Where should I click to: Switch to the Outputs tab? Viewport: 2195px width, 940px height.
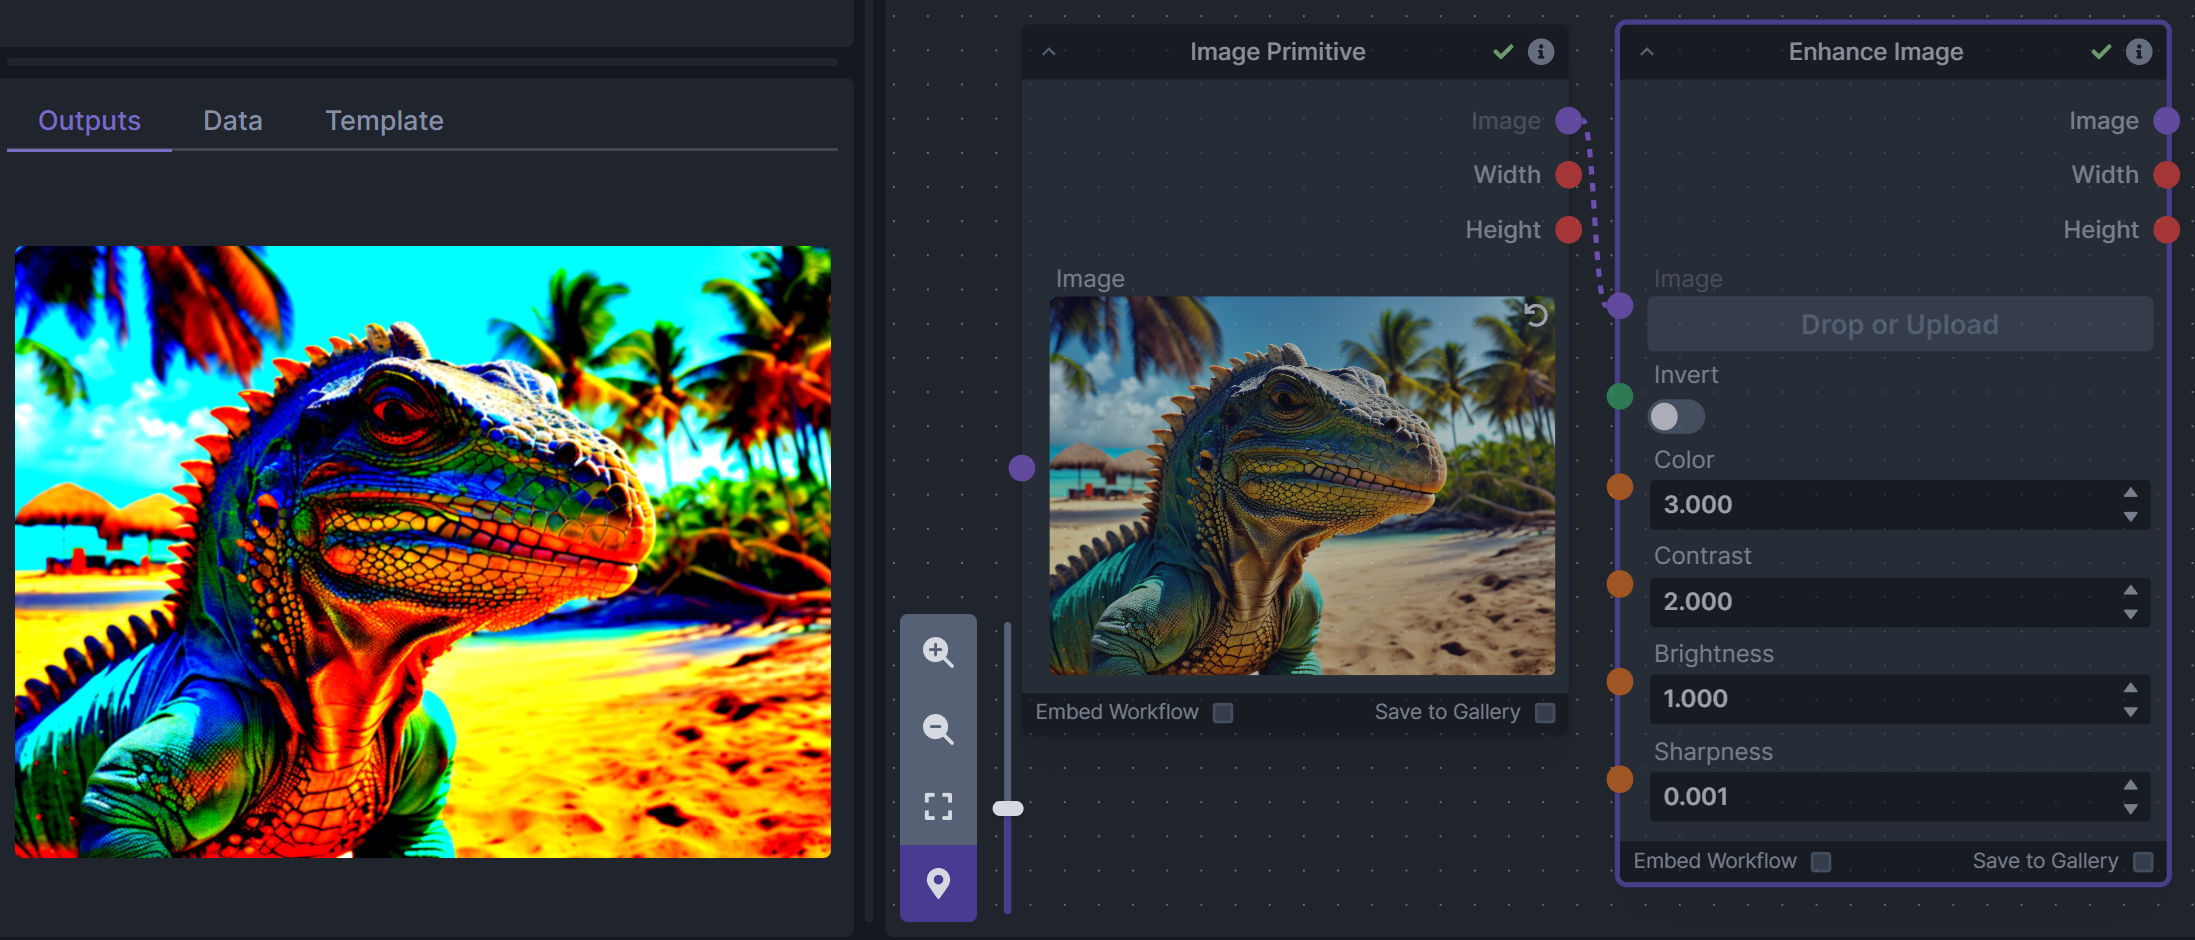pos(89,121)
